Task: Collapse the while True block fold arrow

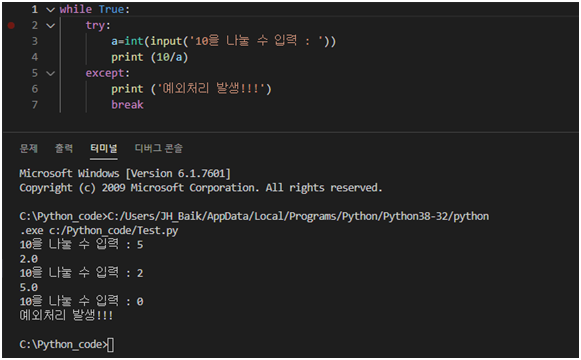Action: point(50,10)
